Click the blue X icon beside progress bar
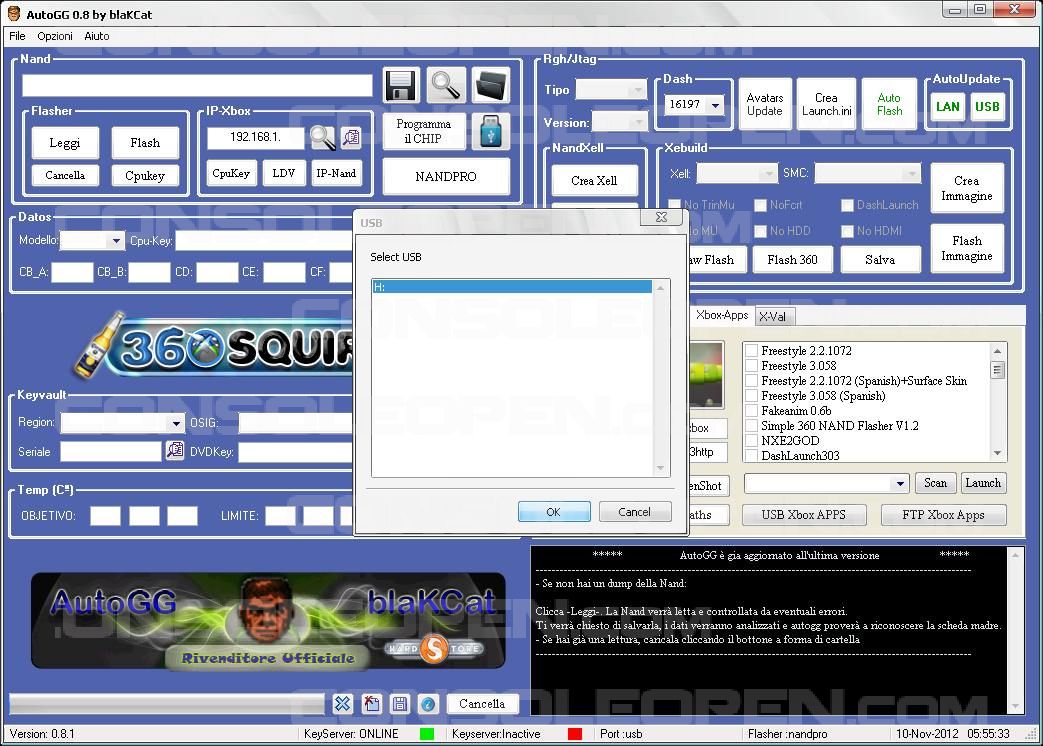The image size is (1043, 746). (342, 704)
